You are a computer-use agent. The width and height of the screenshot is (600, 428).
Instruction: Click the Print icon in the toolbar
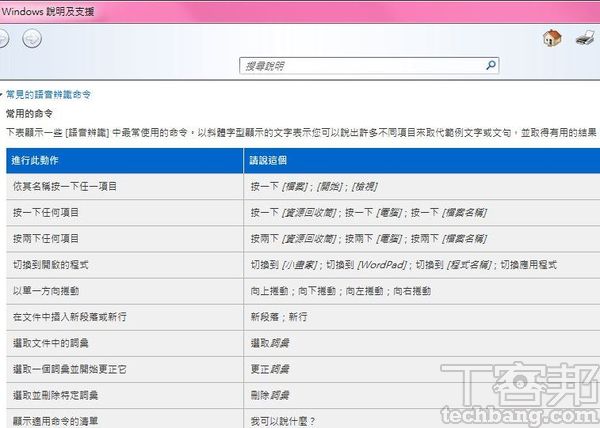585,38
